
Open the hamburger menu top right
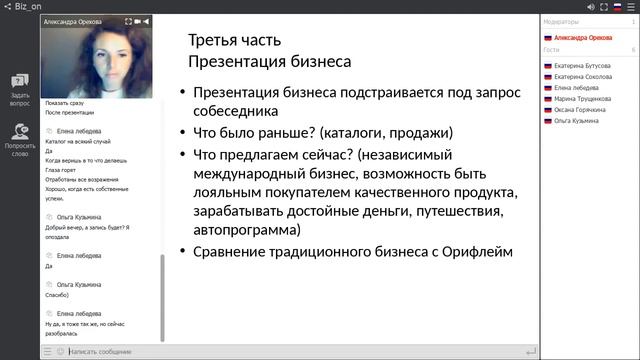click(x=631, y=7)
